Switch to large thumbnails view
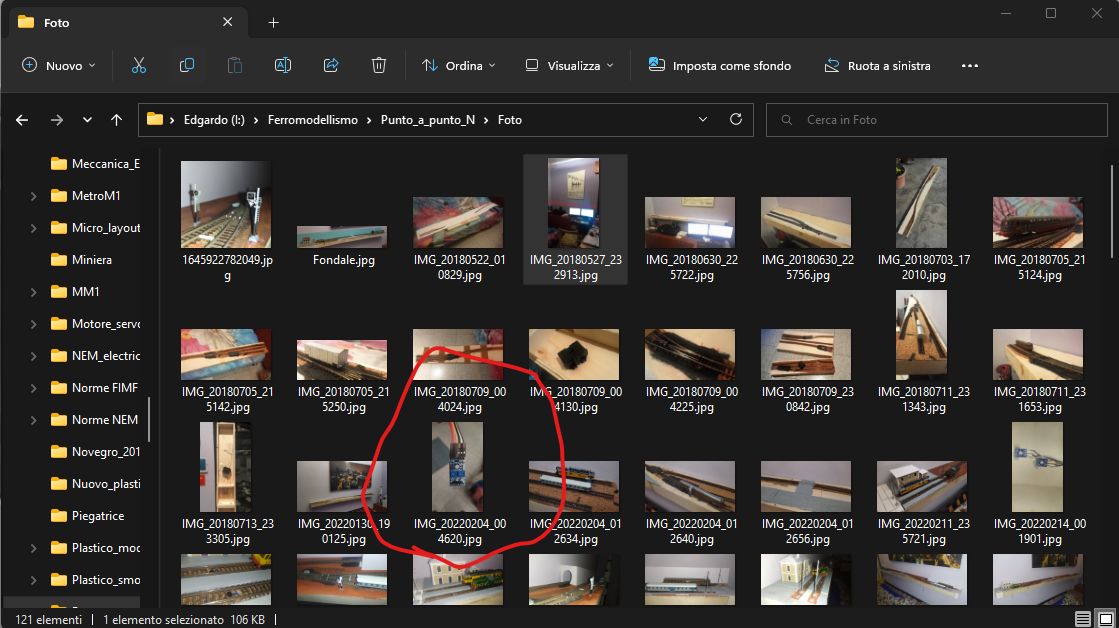This screenshot has width=1119, height=628. 1103,619
